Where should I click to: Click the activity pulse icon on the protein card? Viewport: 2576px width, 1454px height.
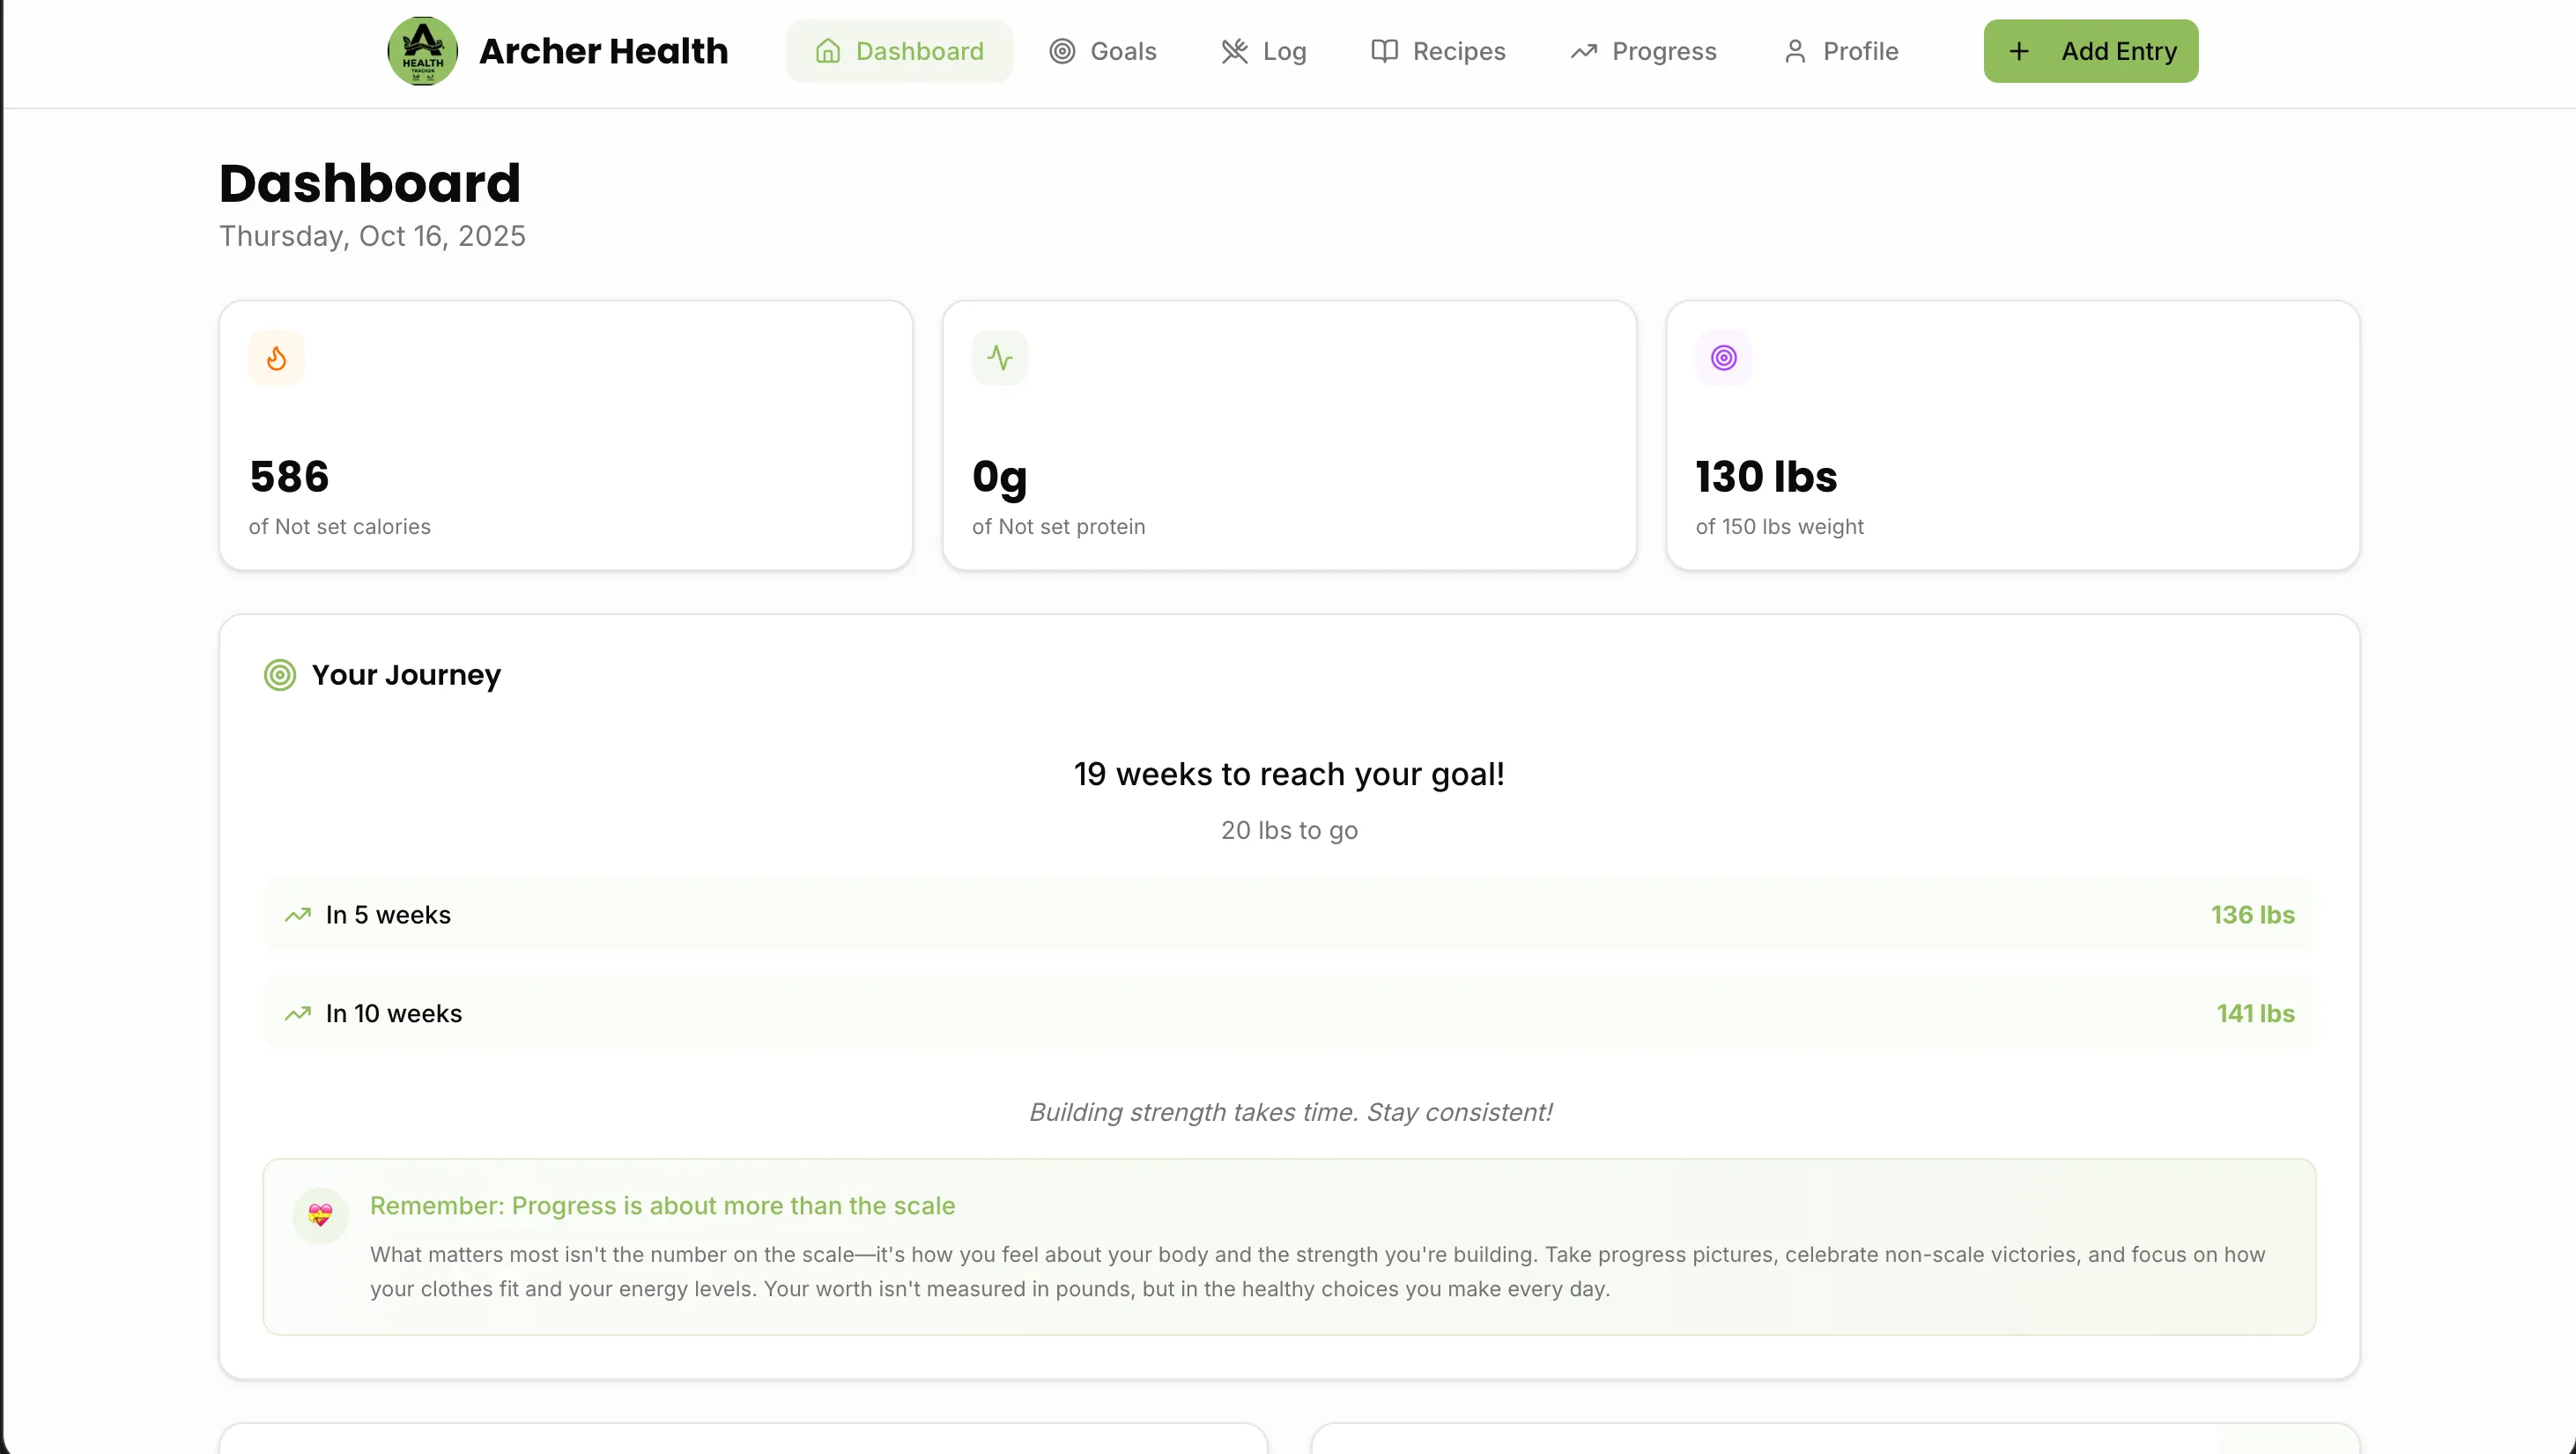click(1000, 357)
